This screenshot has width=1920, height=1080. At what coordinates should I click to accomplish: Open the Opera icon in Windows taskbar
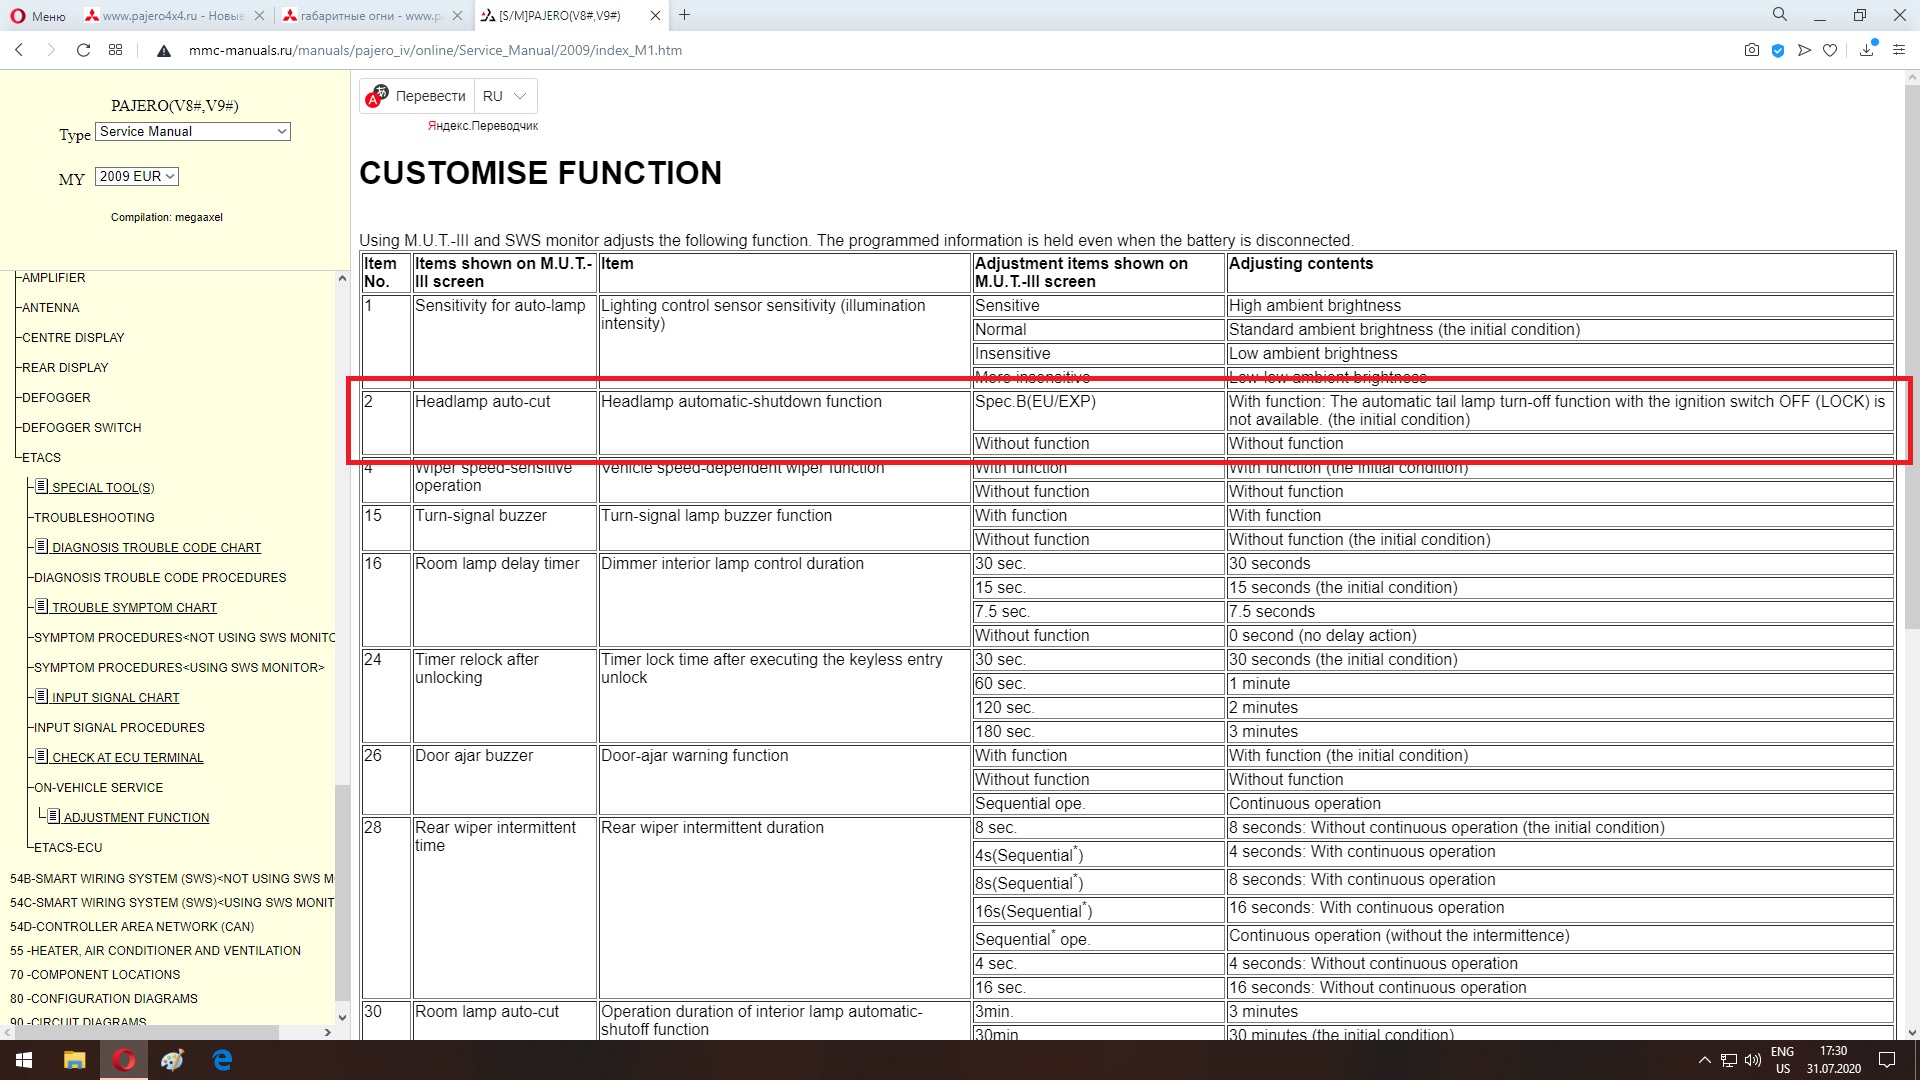tap(124, 1060)
